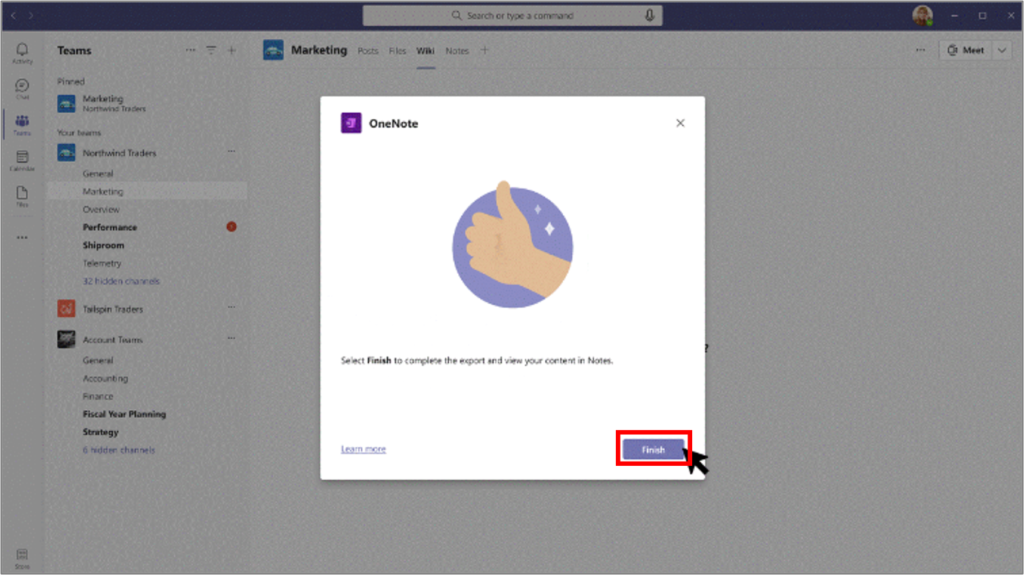This screenshot has width=1024, height=575.
Task: Click the join or create team plus
Action: coord(232,50)
